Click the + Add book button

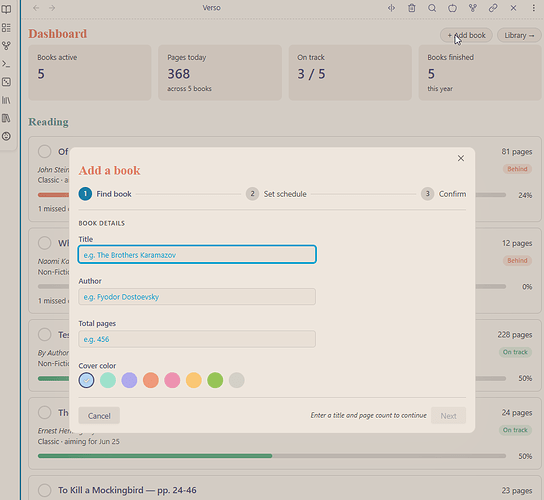coord(466,35)
